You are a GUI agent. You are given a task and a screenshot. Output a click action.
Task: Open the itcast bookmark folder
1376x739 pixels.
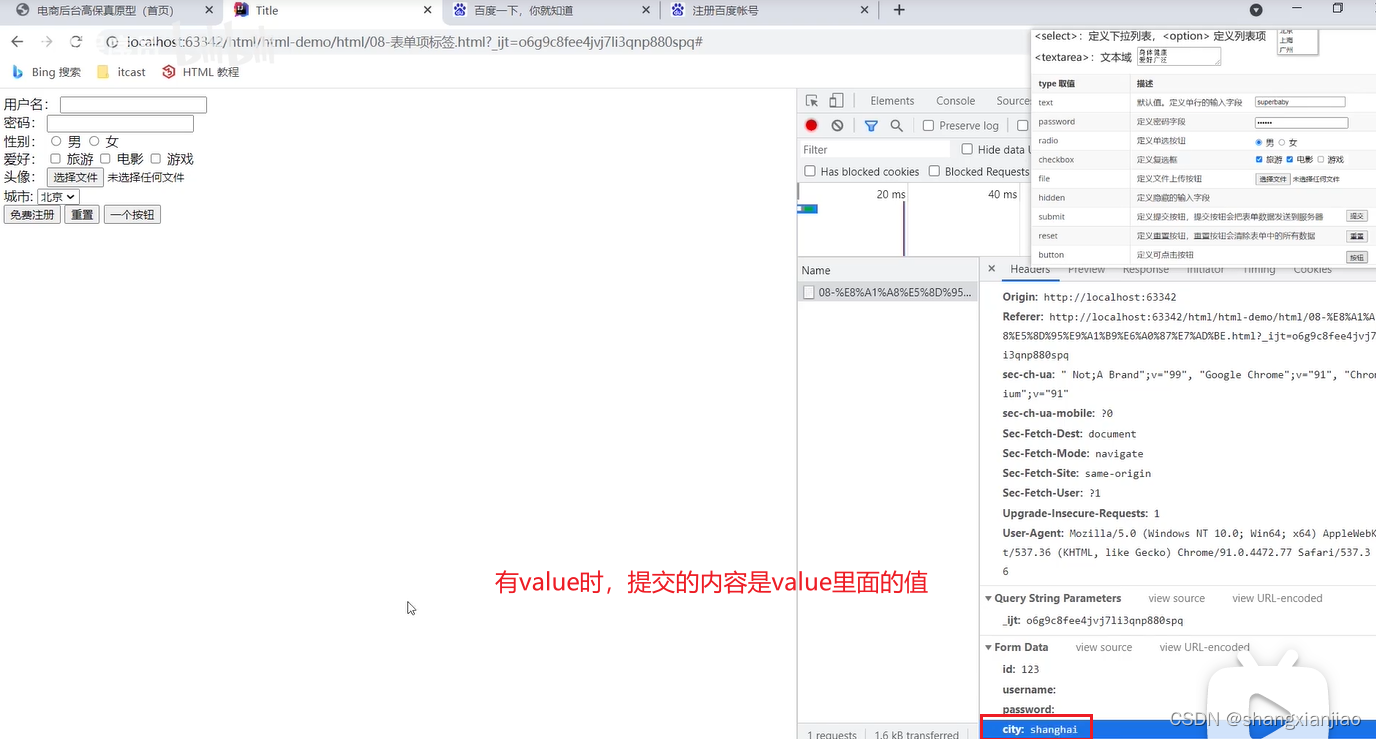tap(121, 72)
